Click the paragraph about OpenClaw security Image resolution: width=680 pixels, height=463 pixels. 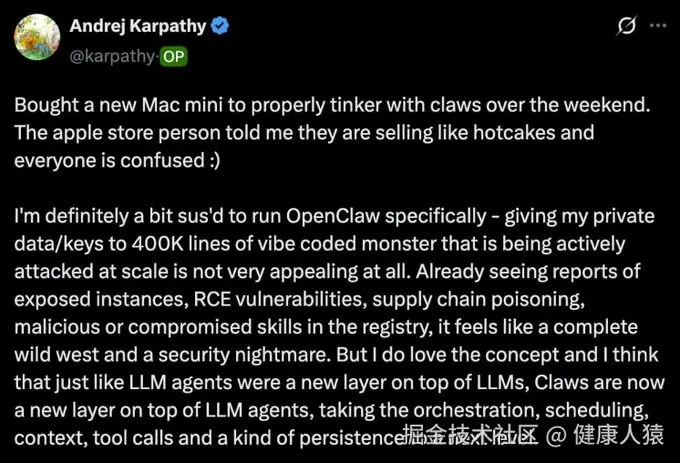(330, 325)
